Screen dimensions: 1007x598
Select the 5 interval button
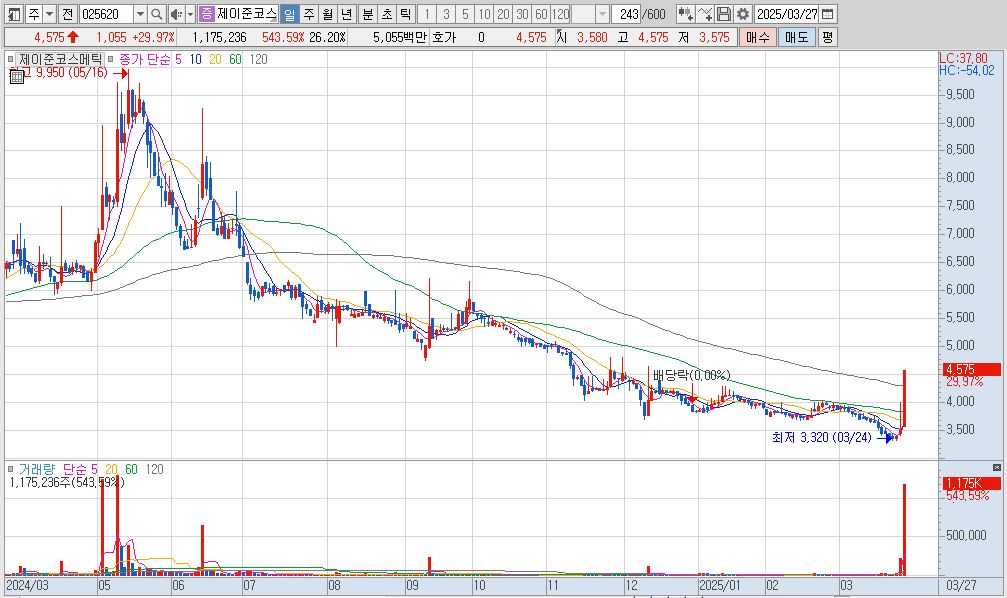tap(466, 13)
